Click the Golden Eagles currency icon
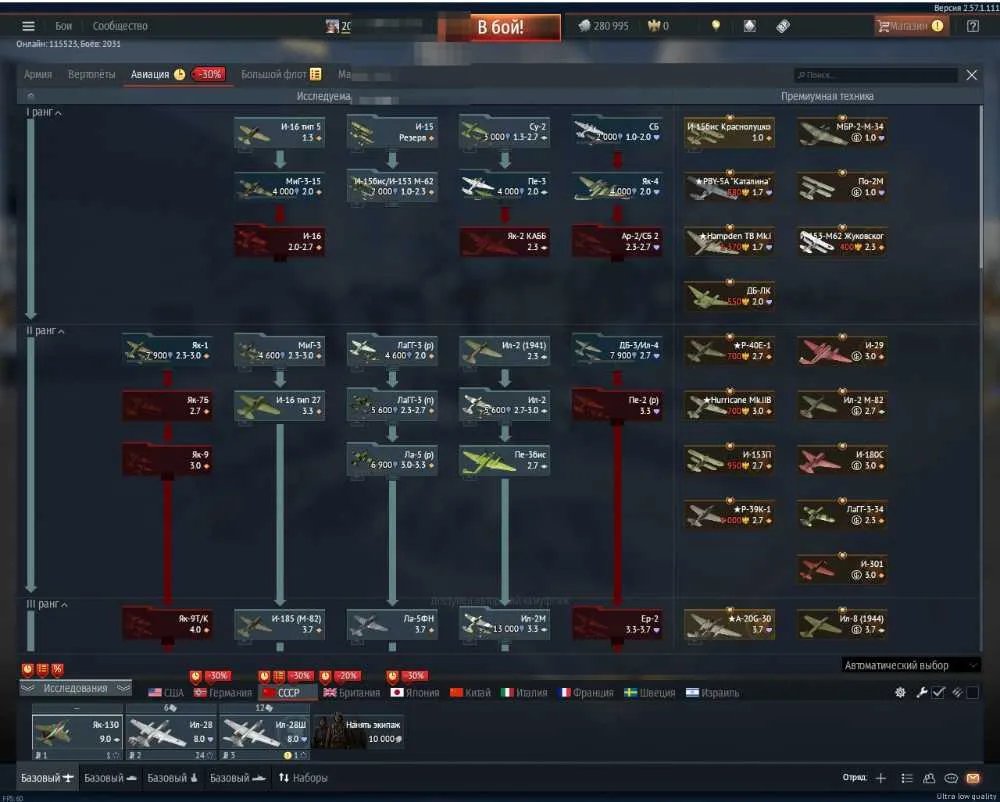 [x=653, y=26]
